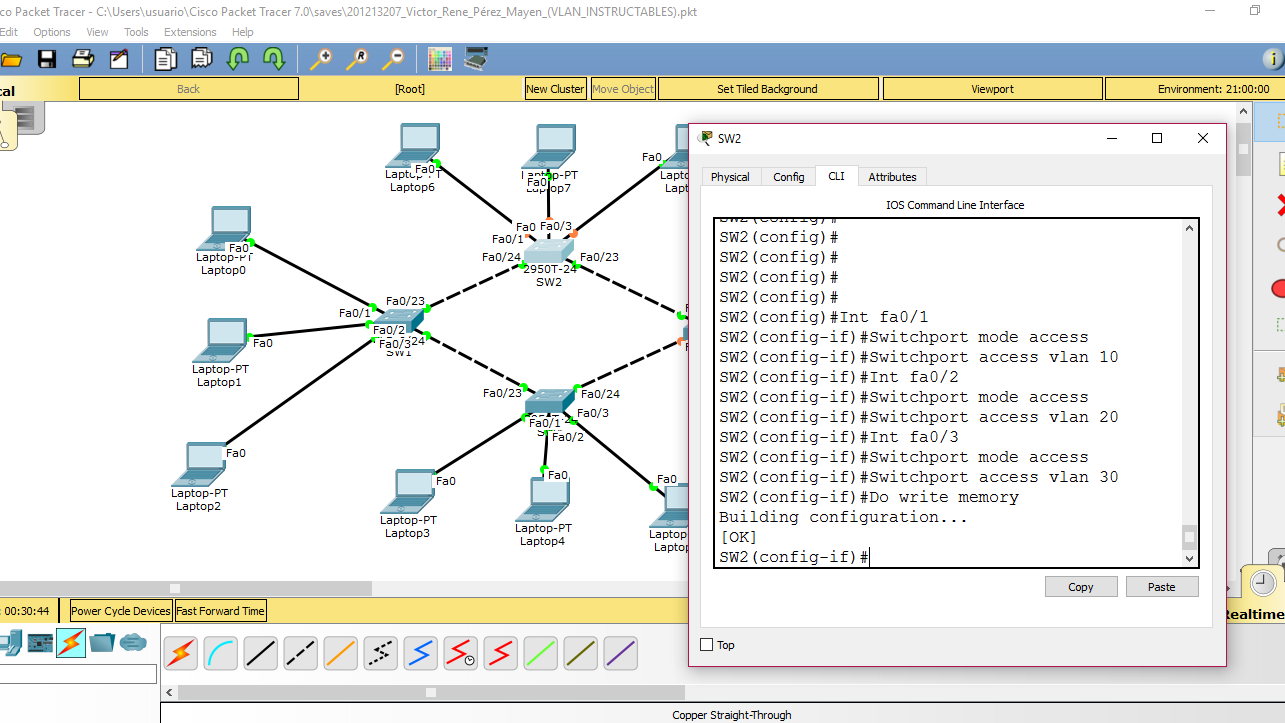
Task: Print using the printer toolbar icon
Action: (83, 59)
